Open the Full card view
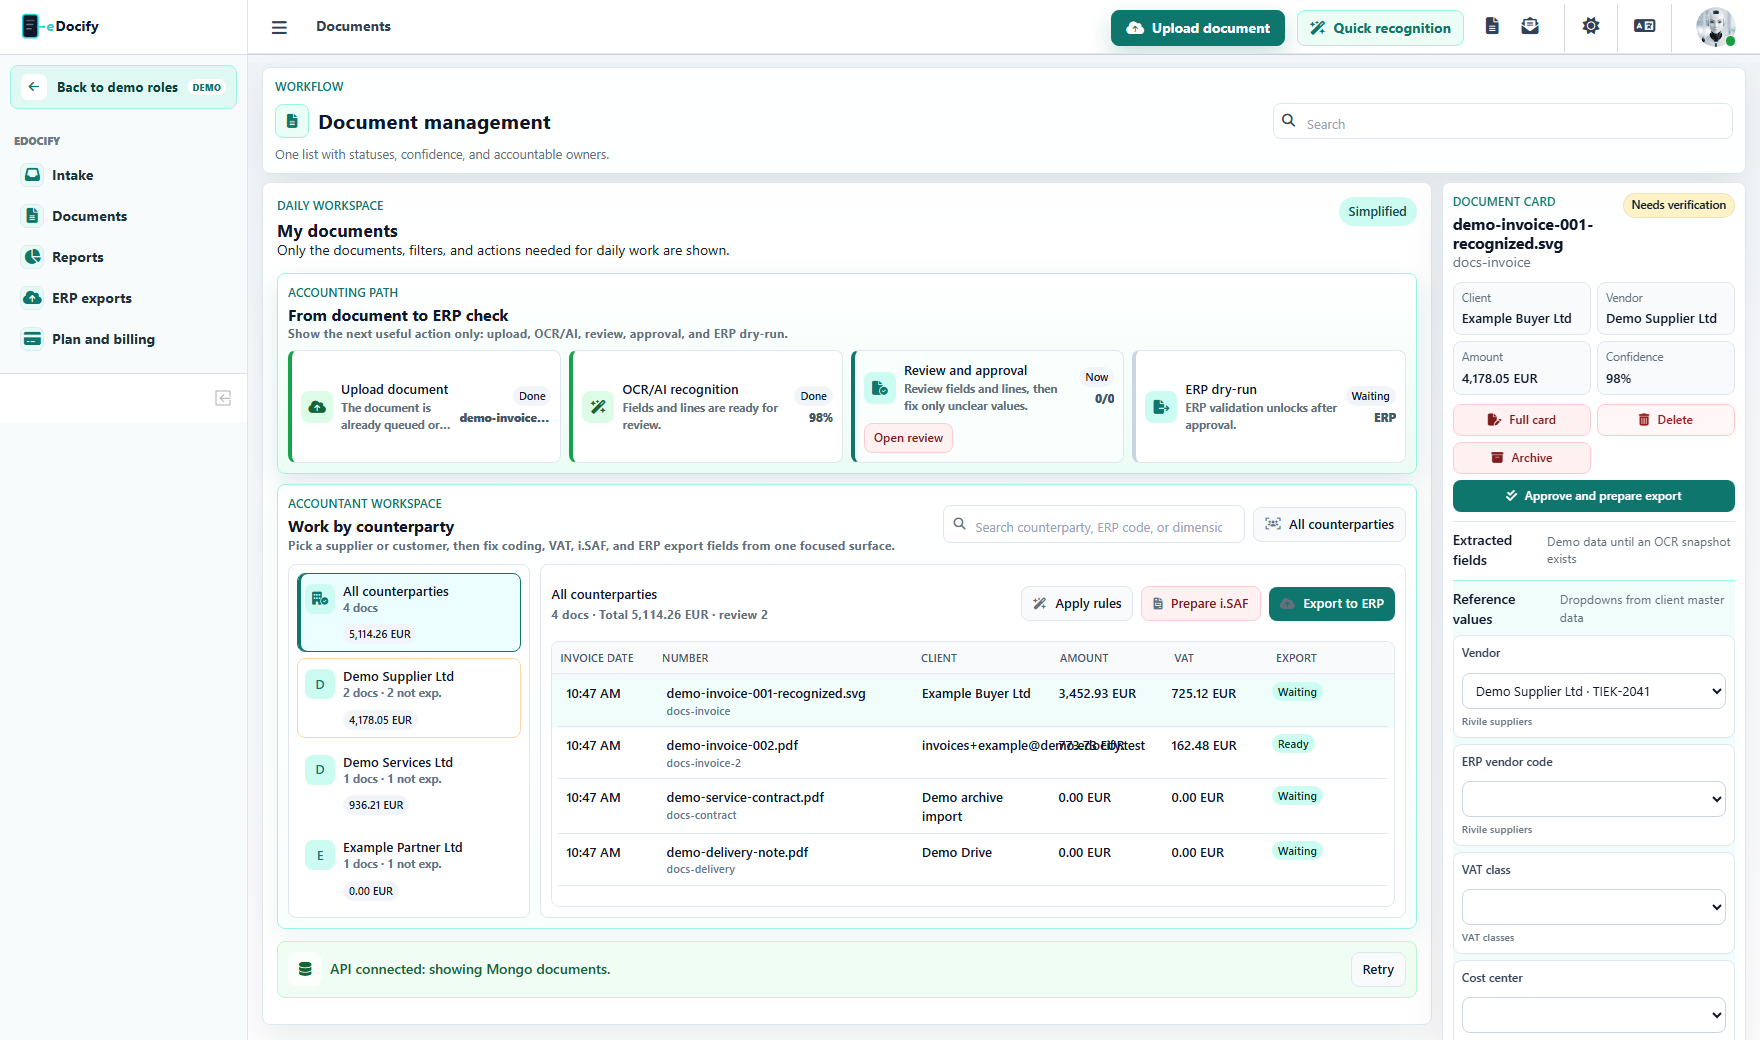Screen dimensions: 1760x1040 (1522, 420)
